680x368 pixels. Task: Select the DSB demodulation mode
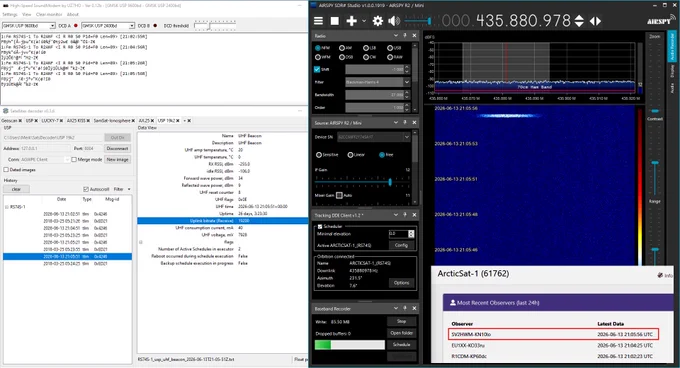tap(346, 57)
